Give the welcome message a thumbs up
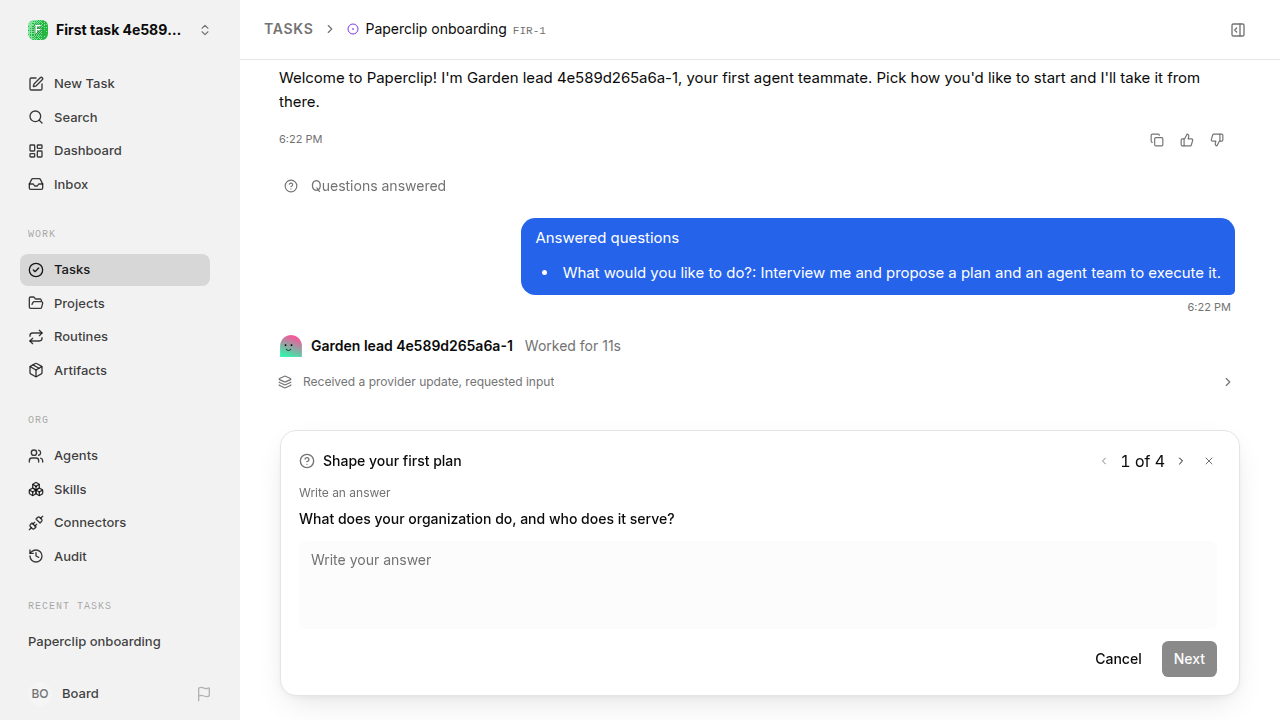This screenshot has width=1280, height=720. [x=1187, y=140]
